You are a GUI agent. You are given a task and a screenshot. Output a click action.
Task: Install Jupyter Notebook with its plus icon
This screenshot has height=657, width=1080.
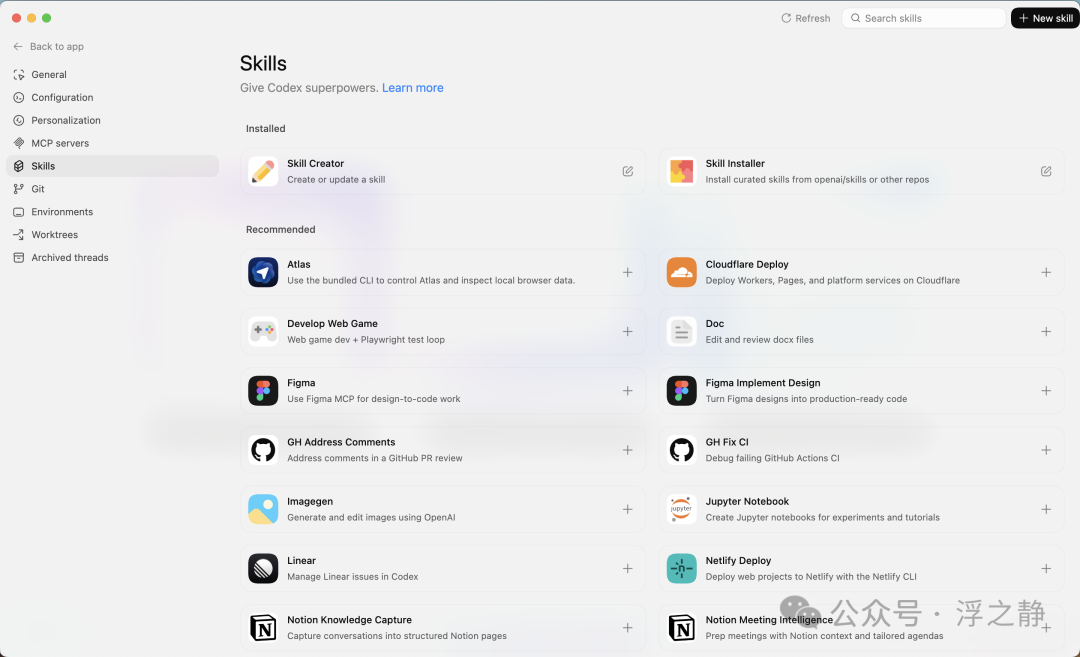pyautogui.click(x=1046, y=510)
